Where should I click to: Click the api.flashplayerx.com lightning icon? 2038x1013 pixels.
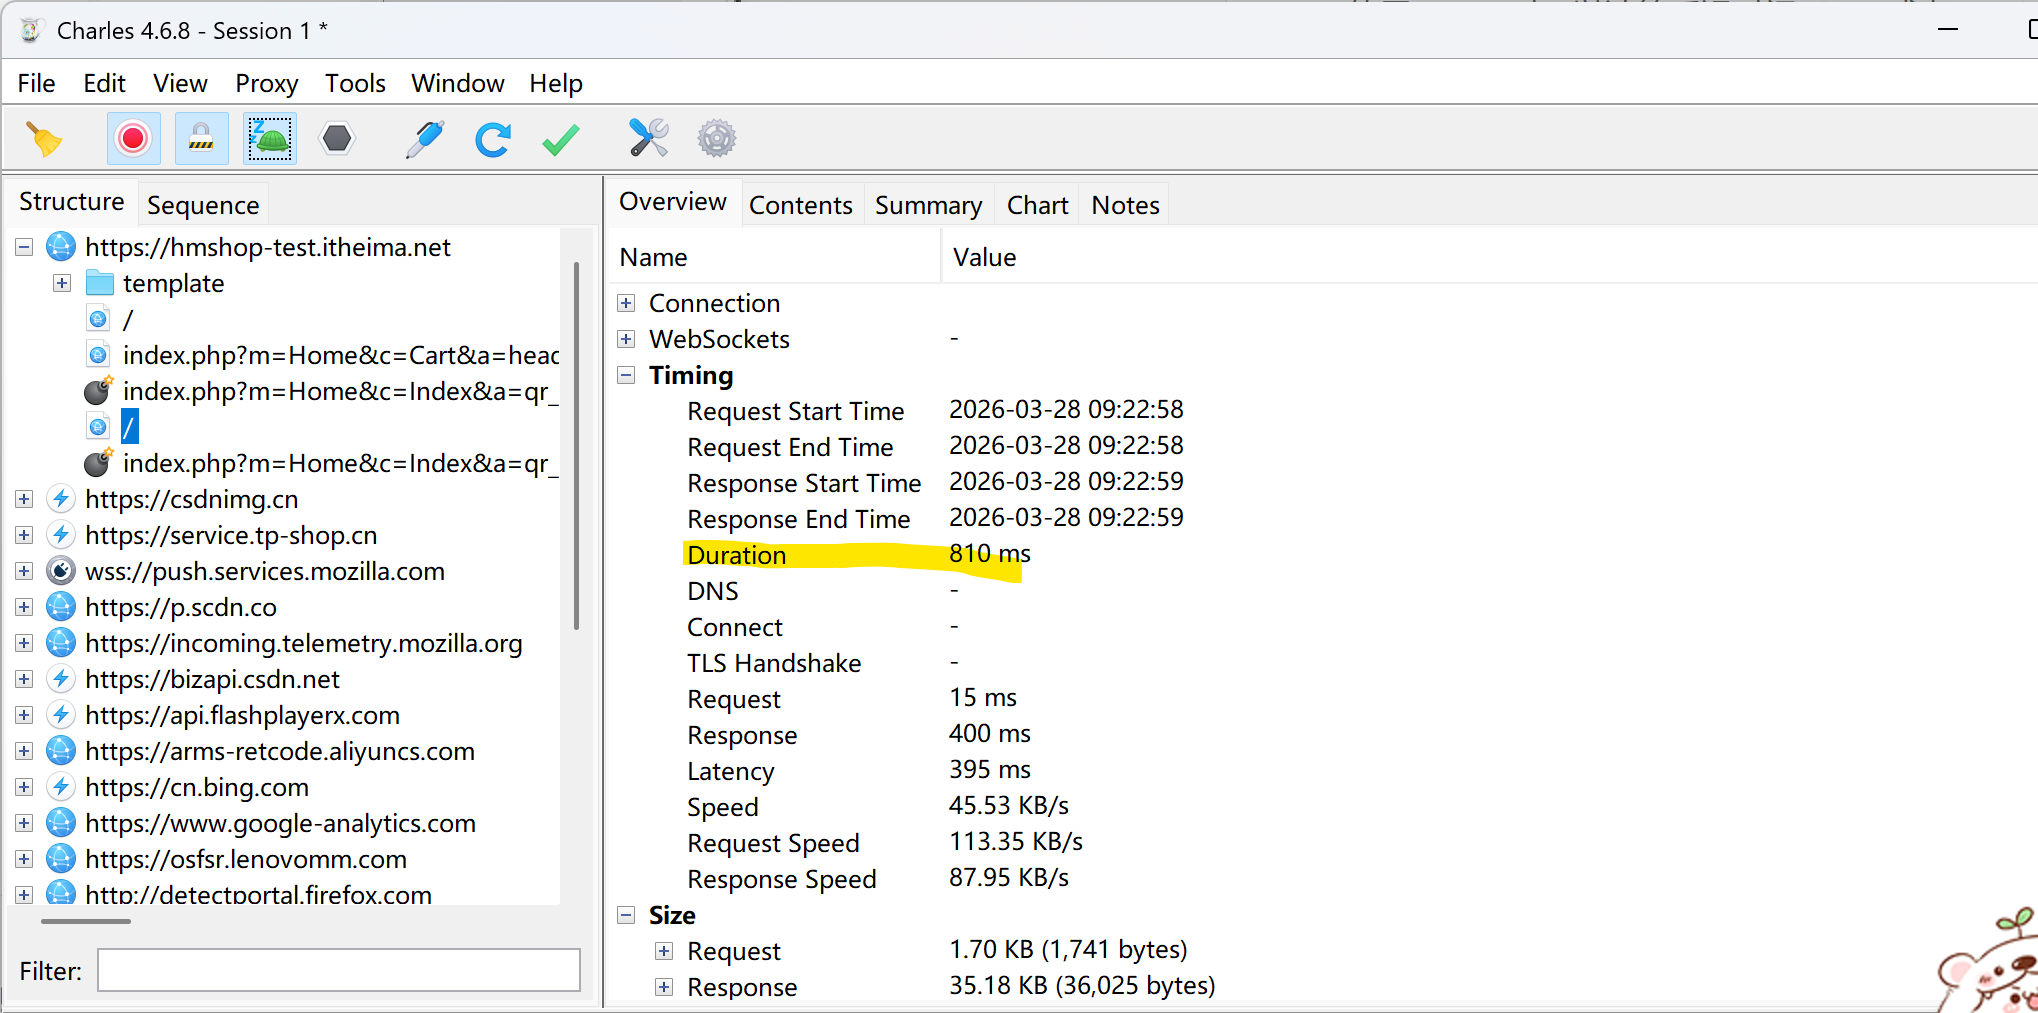[x=61, y=714]
